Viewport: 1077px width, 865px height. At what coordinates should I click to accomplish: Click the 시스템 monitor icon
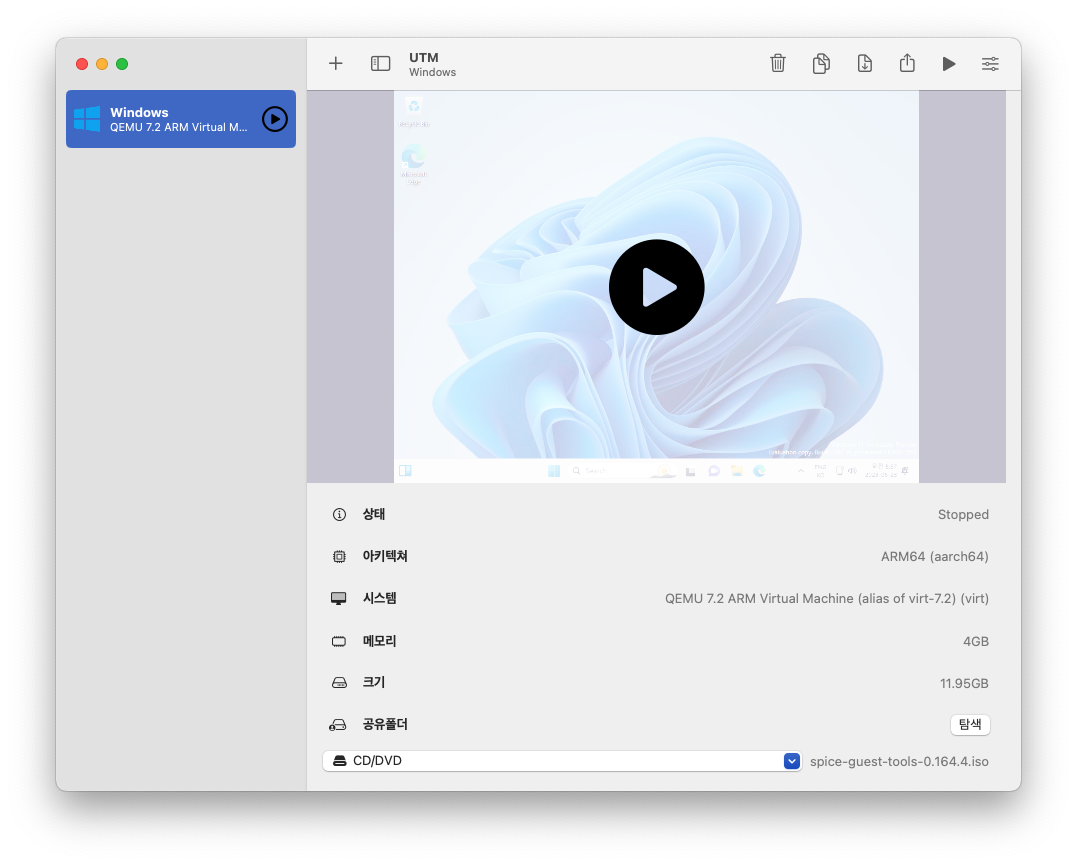point(339,598)
